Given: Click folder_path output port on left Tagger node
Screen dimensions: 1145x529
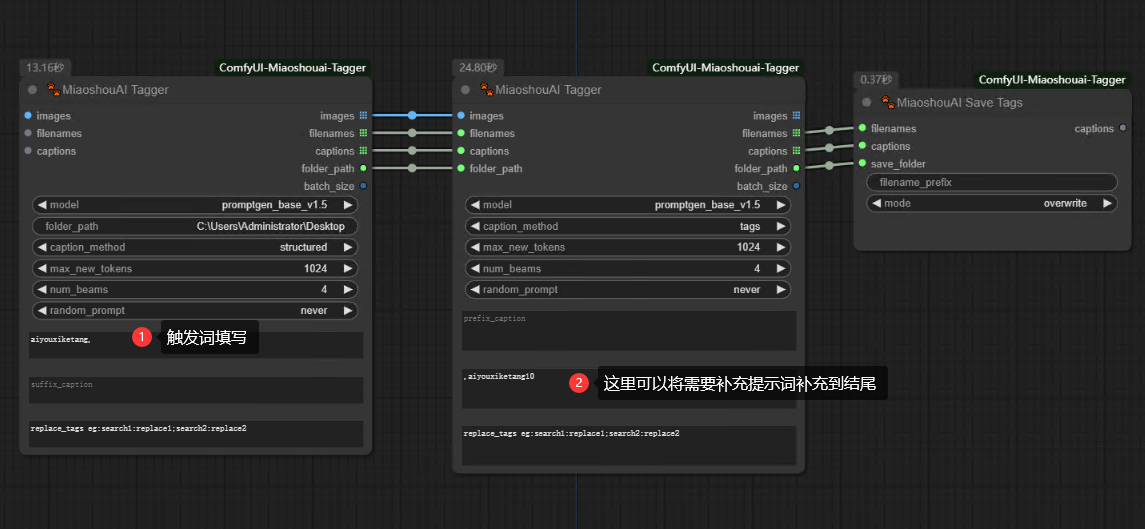Looking at the screenshot, I should click(x=363, y=169).
